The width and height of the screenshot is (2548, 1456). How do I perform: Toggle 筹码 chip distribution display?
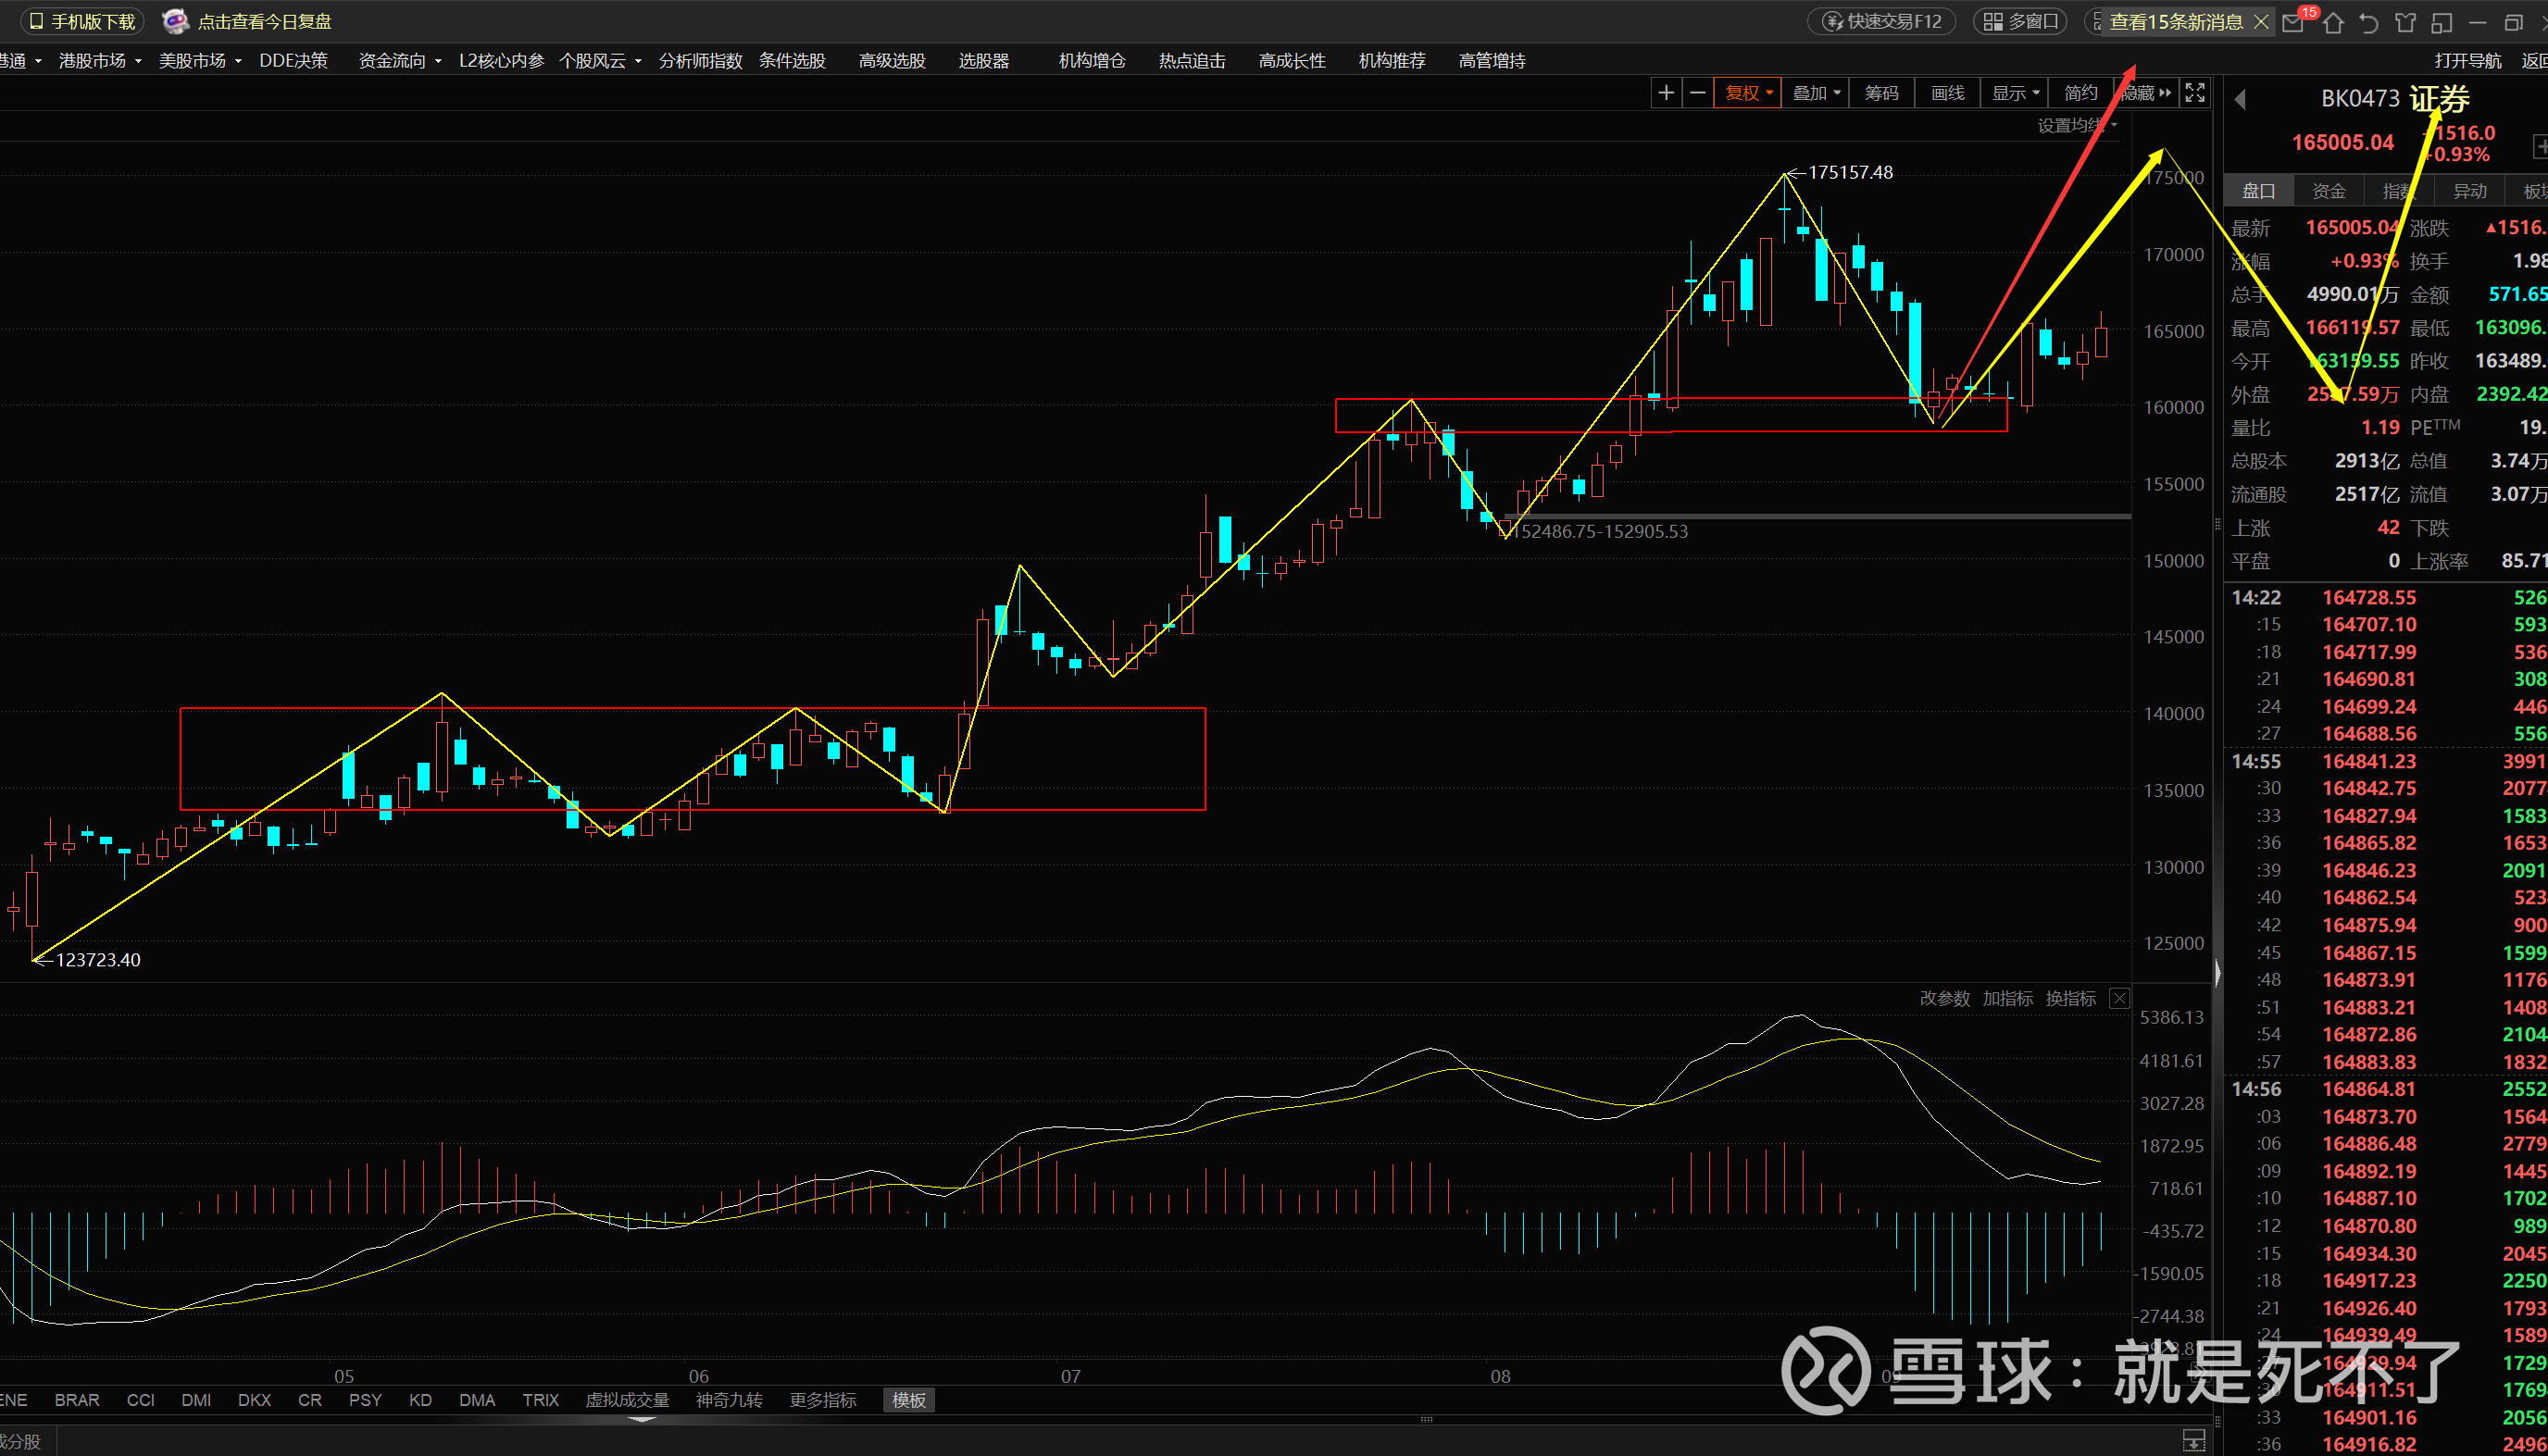pos(1881,93)
